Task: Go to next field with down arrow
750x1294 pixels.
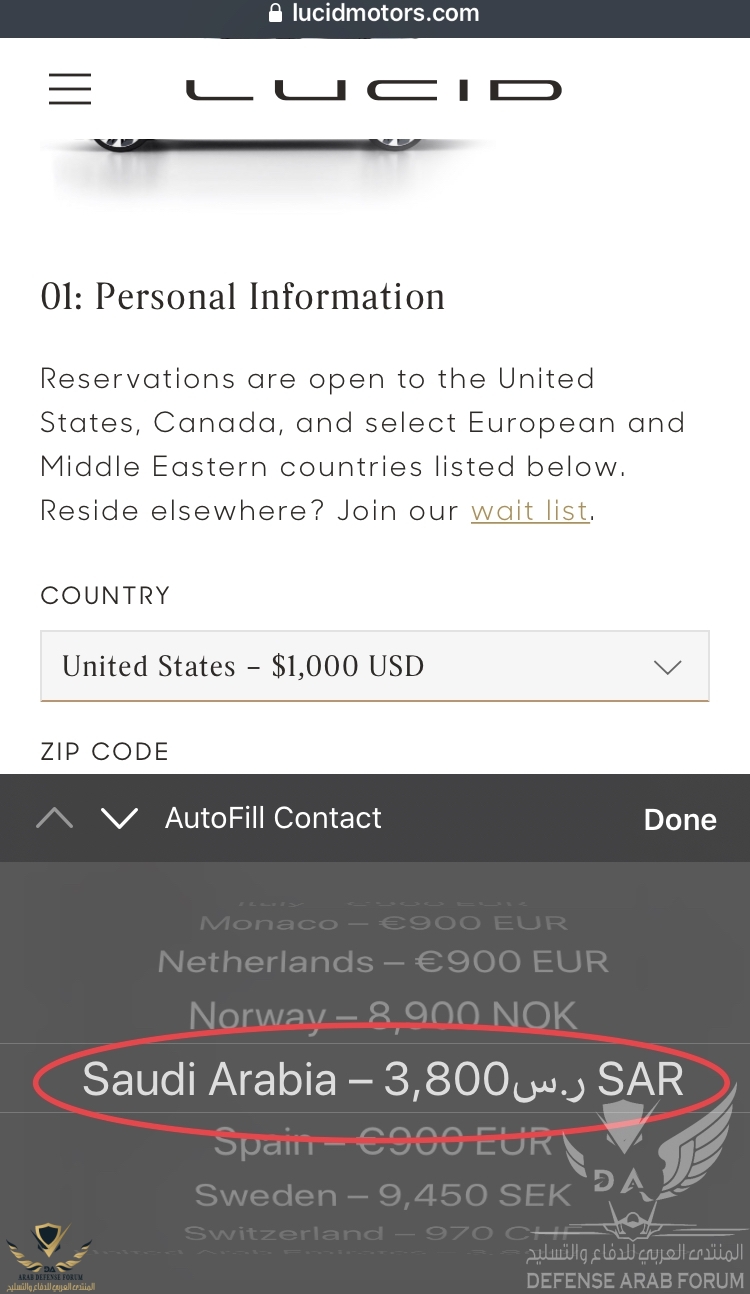Action: tap(119, 819)
